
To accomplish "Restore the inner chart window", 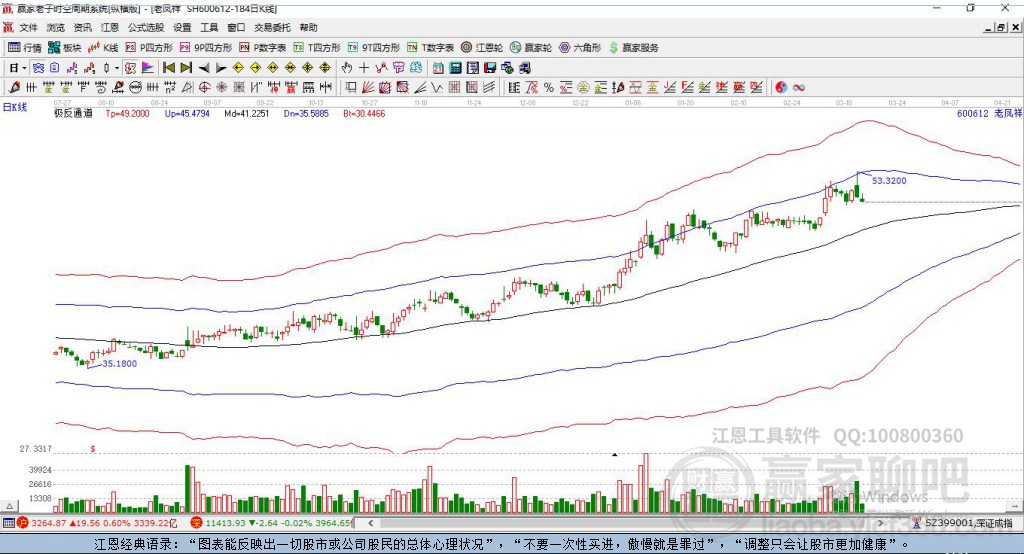I will [1001, 27].
